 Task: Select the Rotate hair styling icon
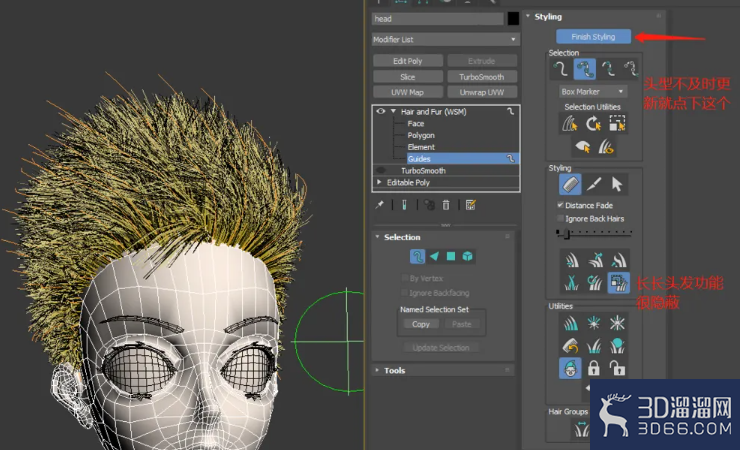click(x=595, y=283)
